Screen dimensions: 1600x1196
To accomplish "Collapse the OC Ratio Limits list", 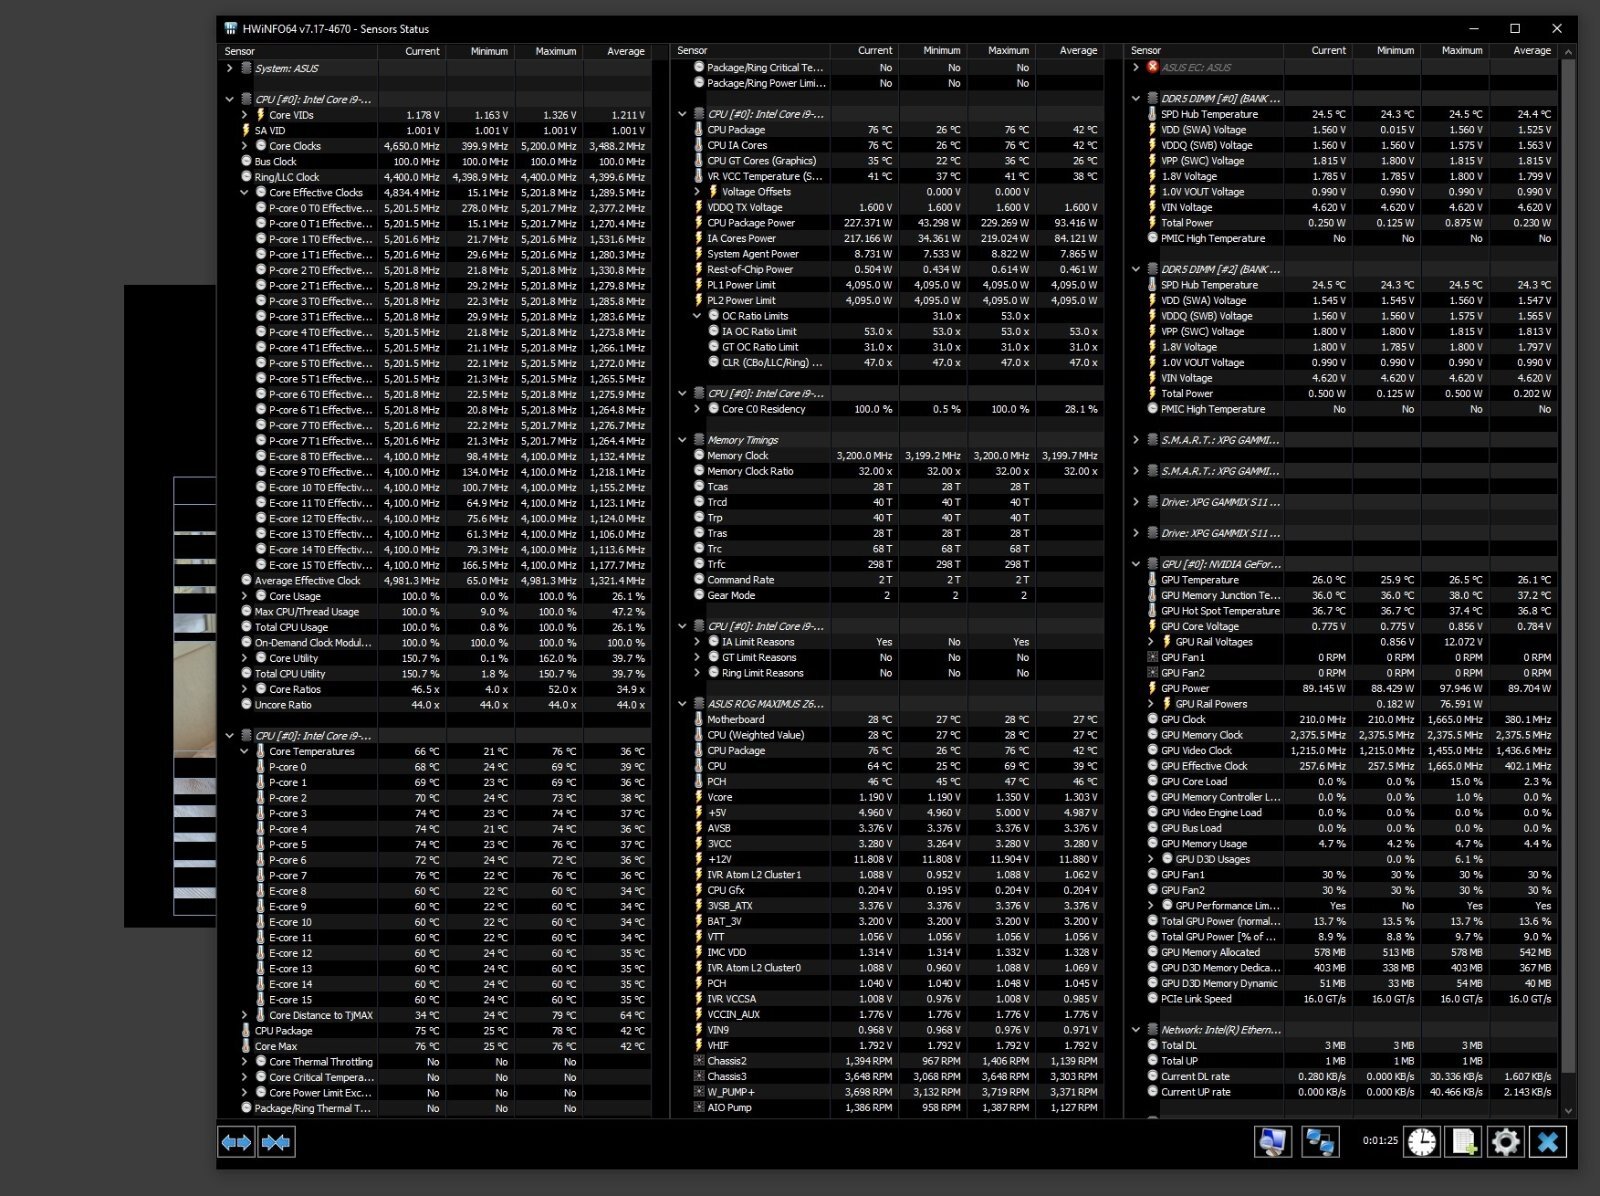I will coord(697,316).
